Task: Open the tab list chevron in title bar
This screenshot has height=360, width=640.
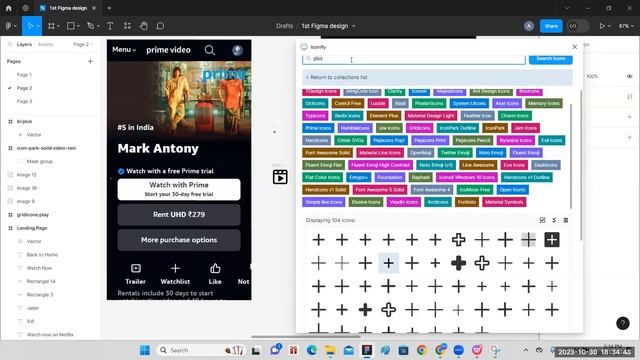Action: (567, 8)
